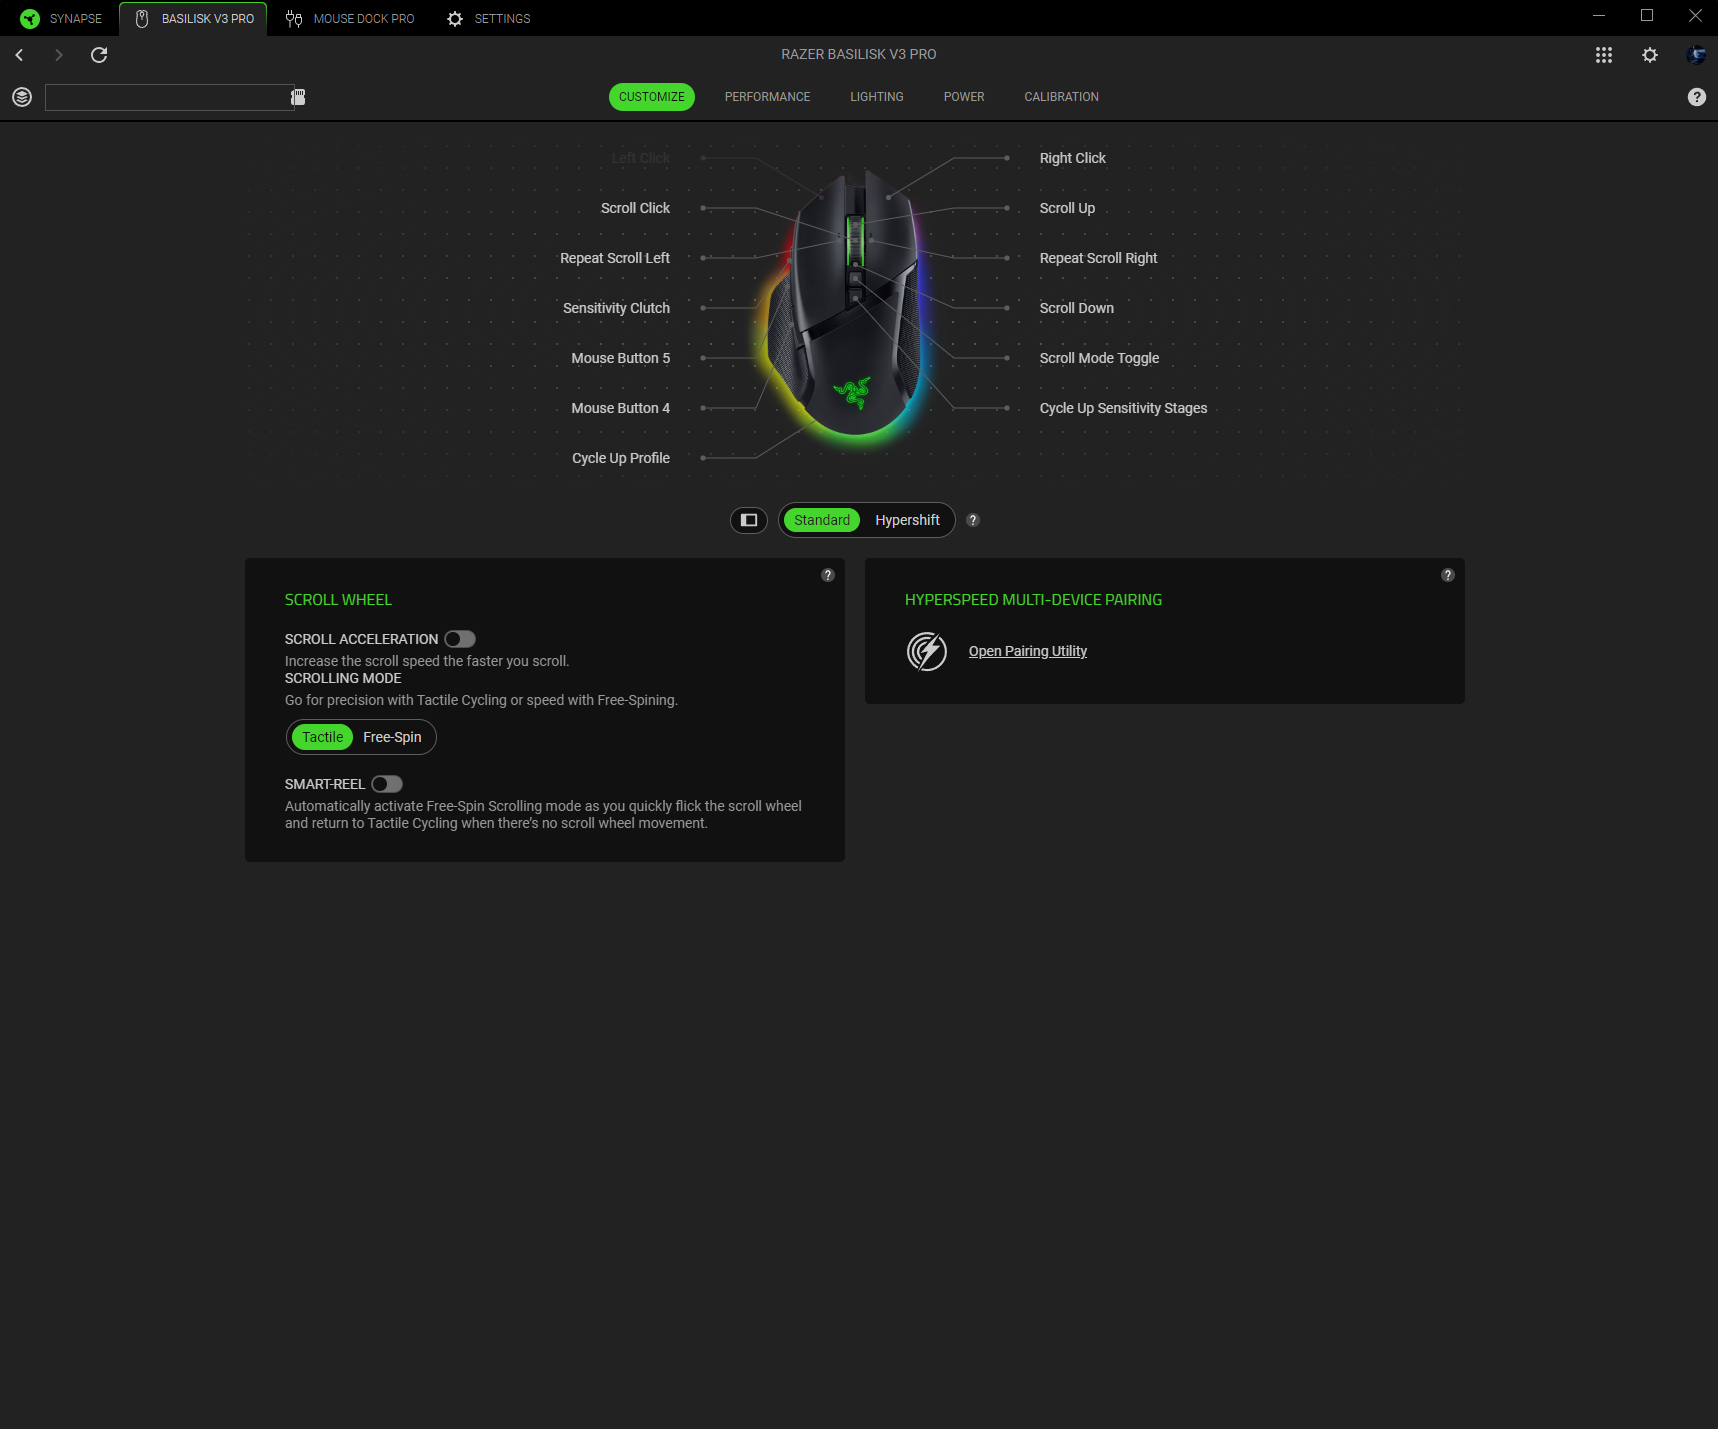Select the Right Click button assignment
1718x1429 pixels.
(x=1072, y=158)
